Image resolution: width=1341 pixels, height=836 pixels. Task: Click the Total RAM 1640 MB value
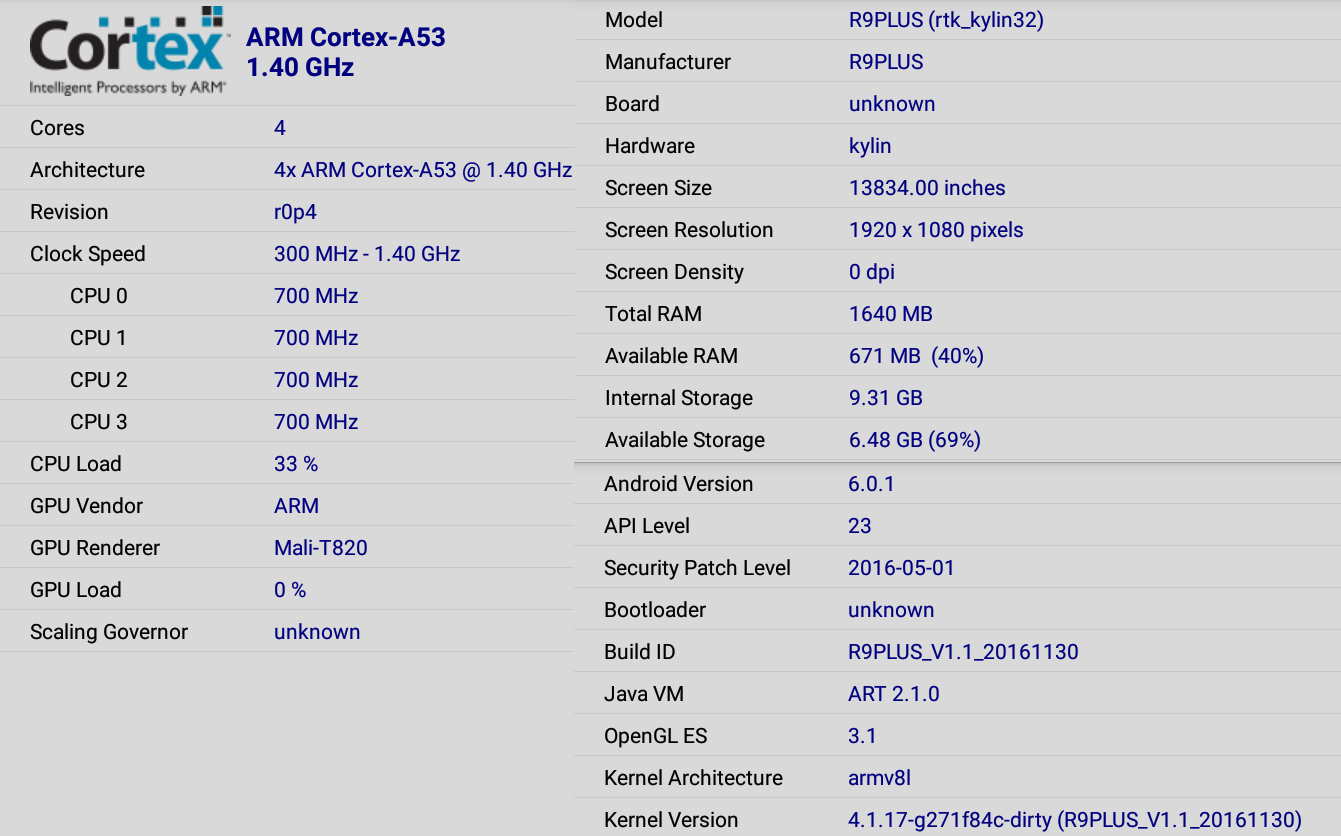coord(891,314)
